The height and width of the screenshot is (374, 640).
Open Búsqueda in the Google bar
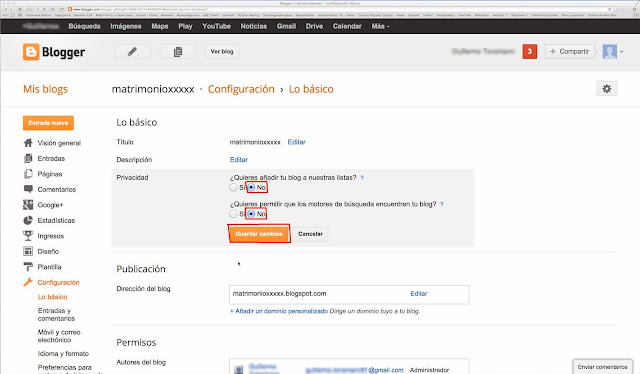[x=84, y=26]
